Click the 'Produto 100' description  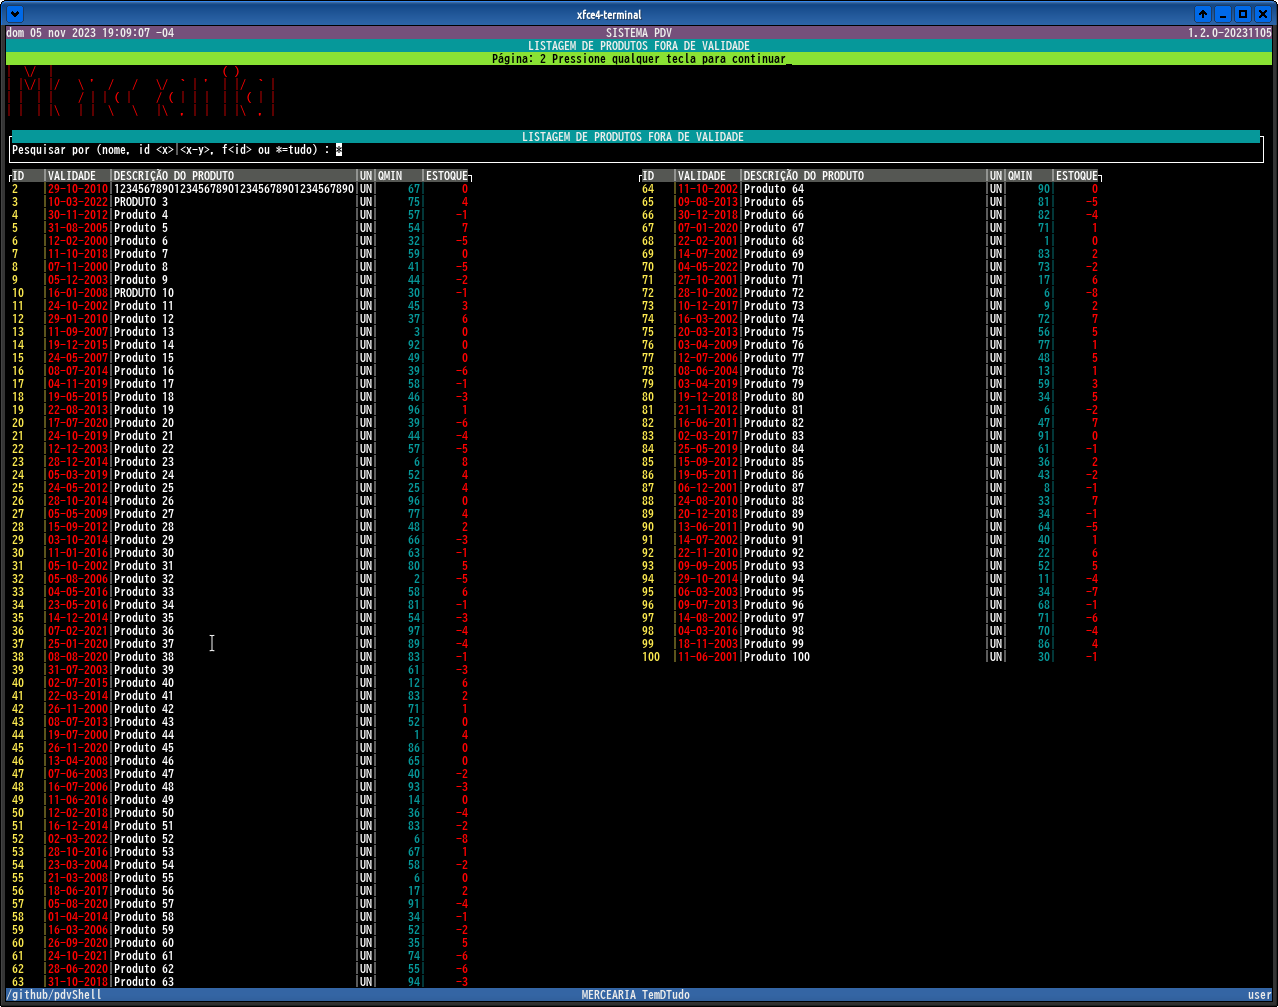(x=777, y=657)
